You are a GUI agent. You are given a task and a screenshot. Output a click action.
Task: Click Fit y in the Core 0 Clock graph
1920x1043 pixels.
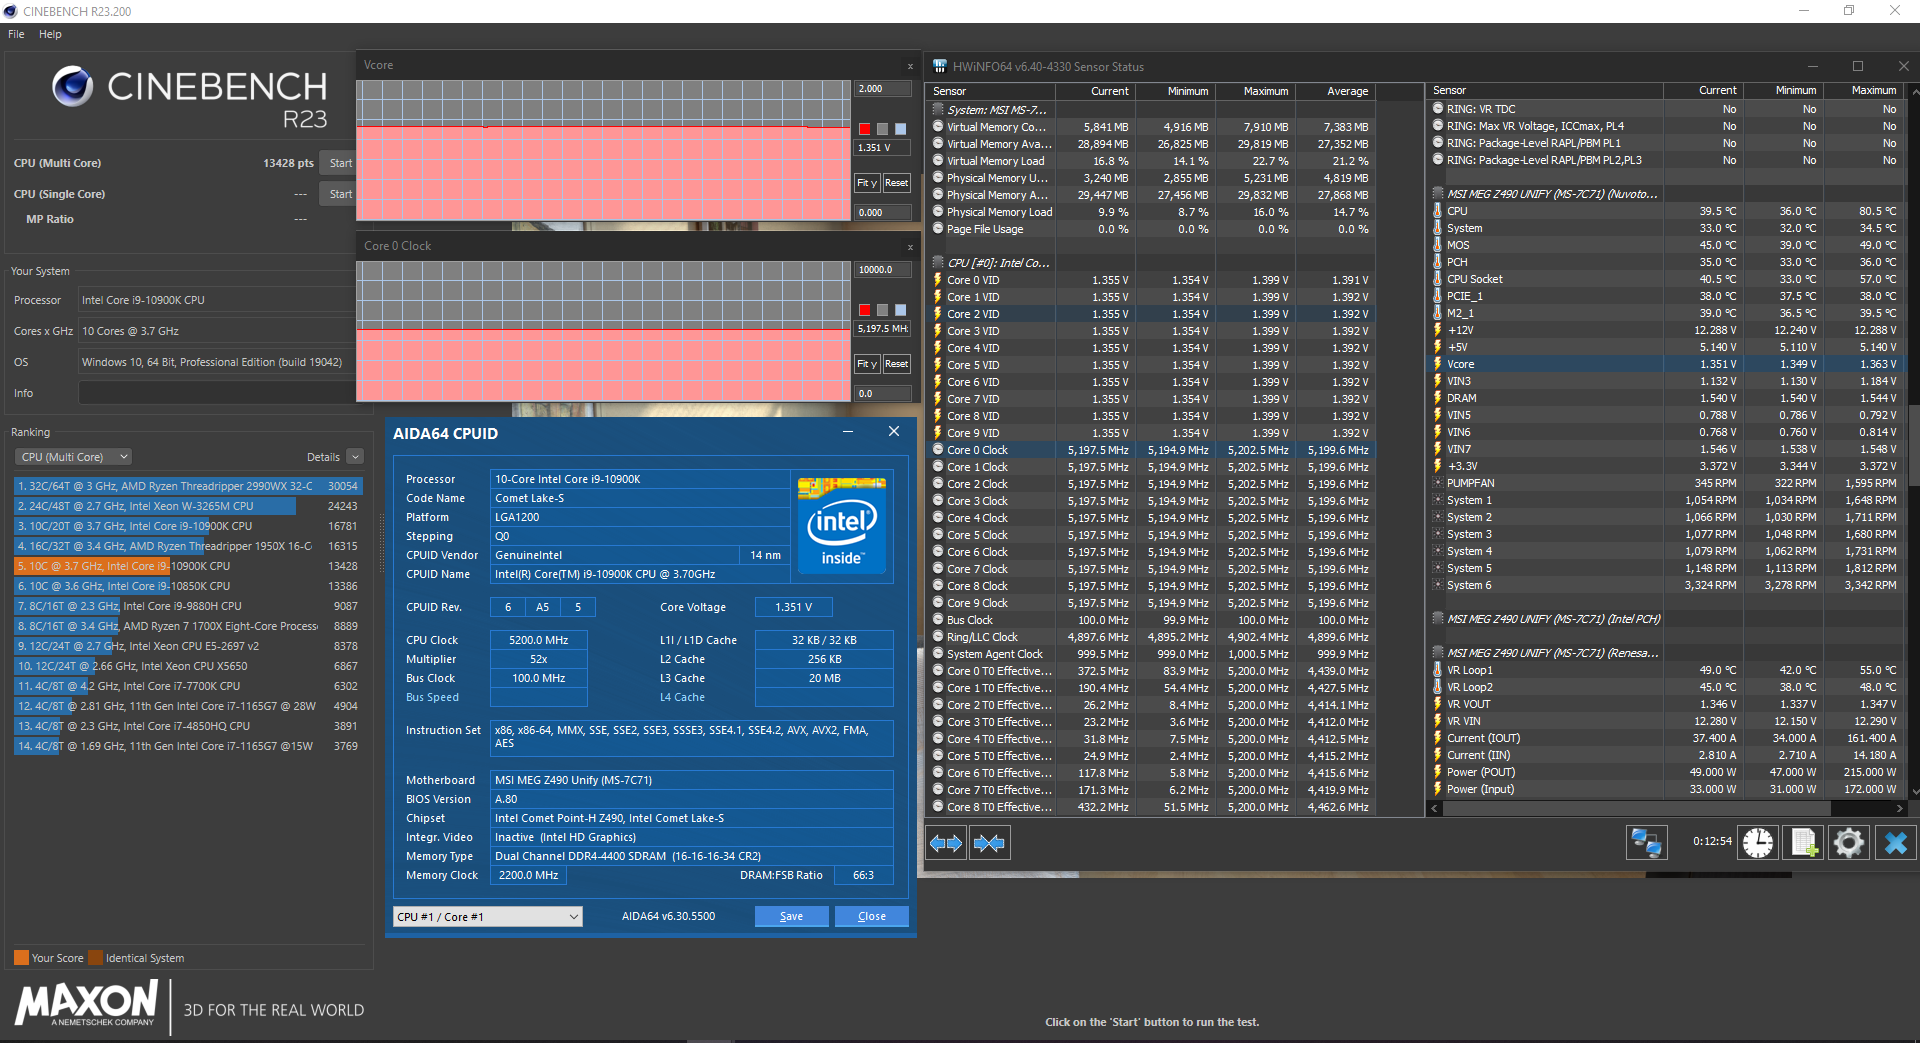[x=867, y=364]
